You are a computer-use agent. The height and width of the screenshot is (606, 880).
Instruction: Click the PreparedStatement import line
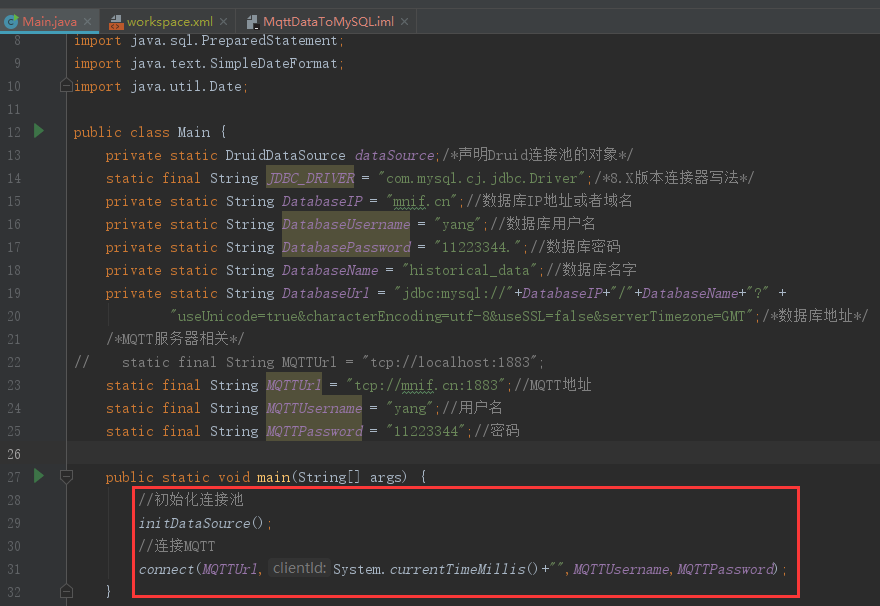208,40
